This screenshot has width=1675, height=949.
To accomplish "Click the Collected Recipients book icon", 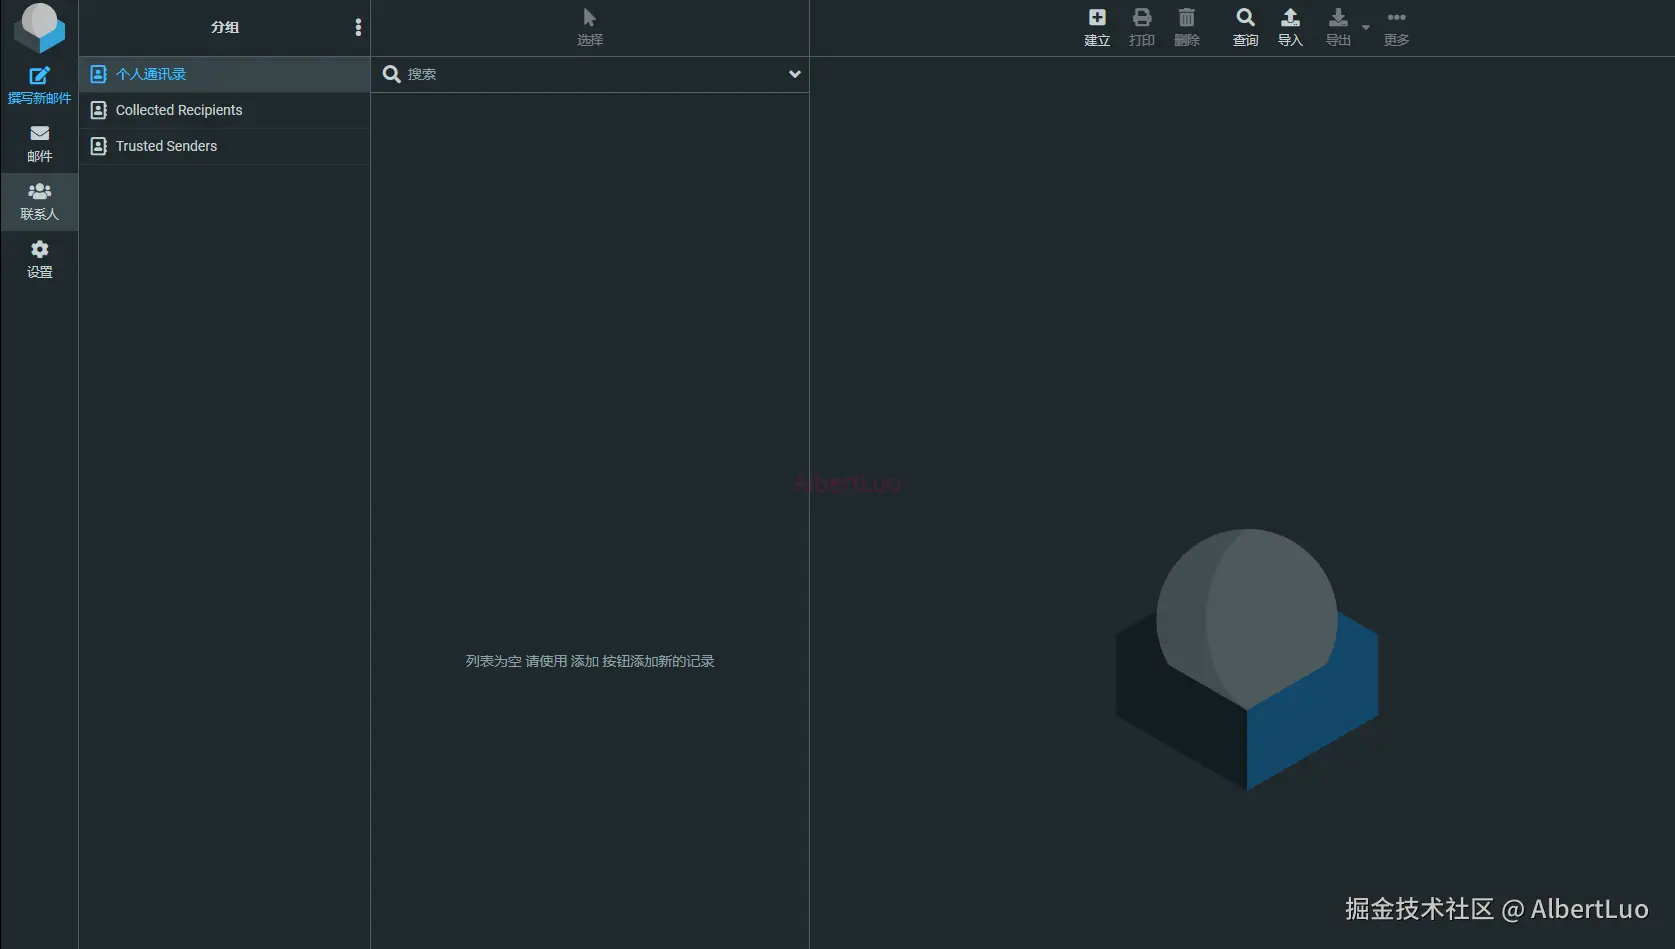I will [98, 110].
